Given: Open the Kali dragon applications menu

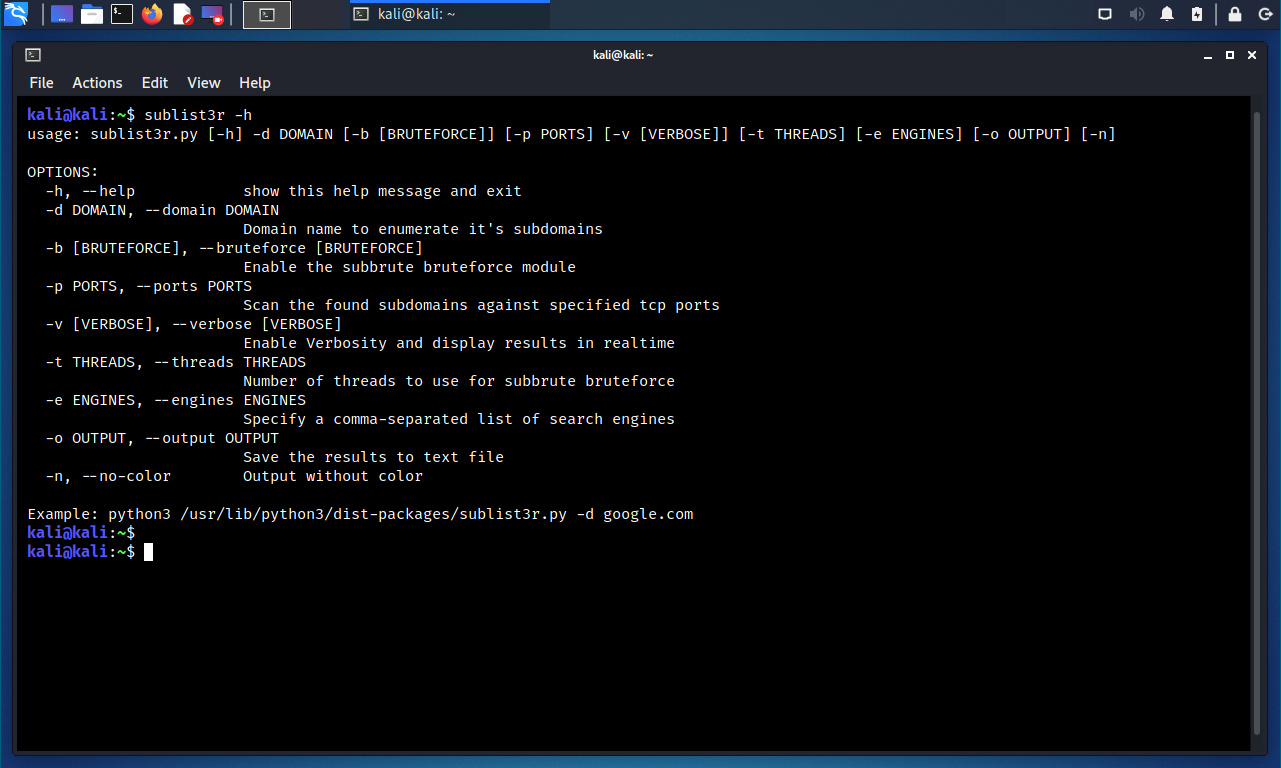Looking at the screenshot, I should [16, 14].
